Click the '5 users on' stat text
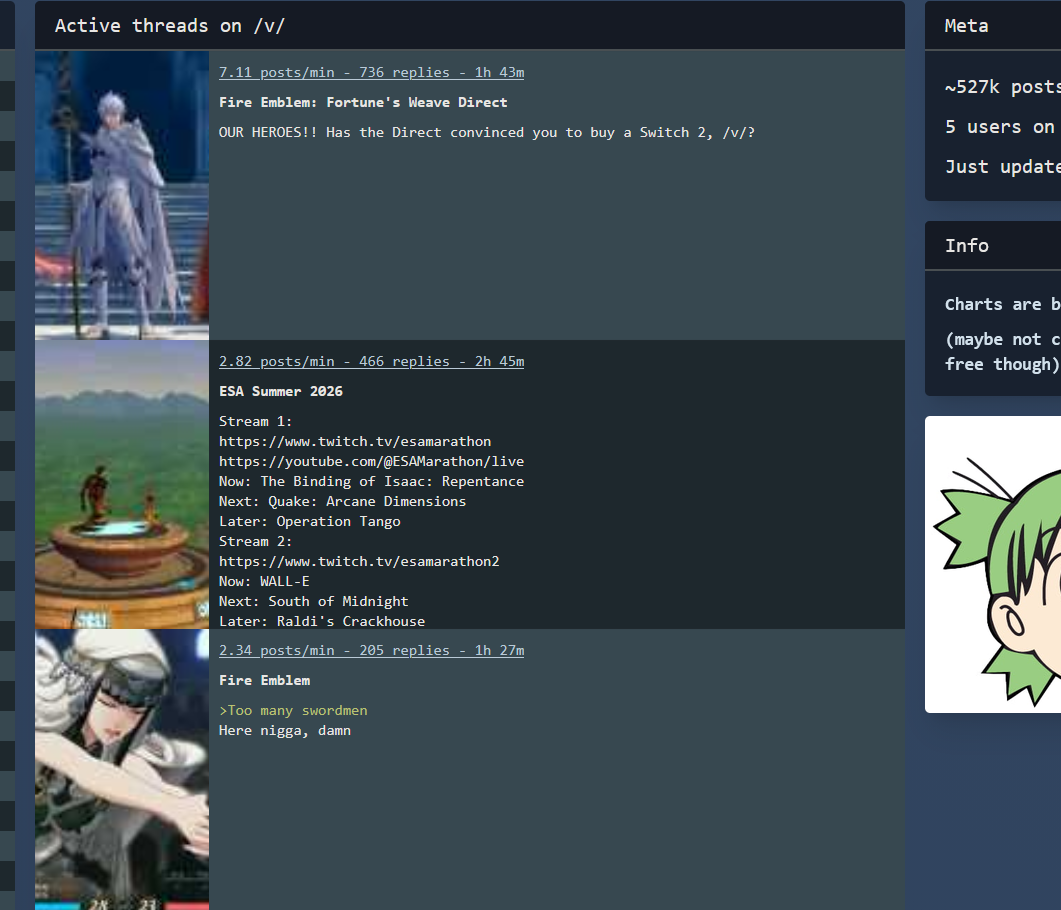 click(999, 127)
